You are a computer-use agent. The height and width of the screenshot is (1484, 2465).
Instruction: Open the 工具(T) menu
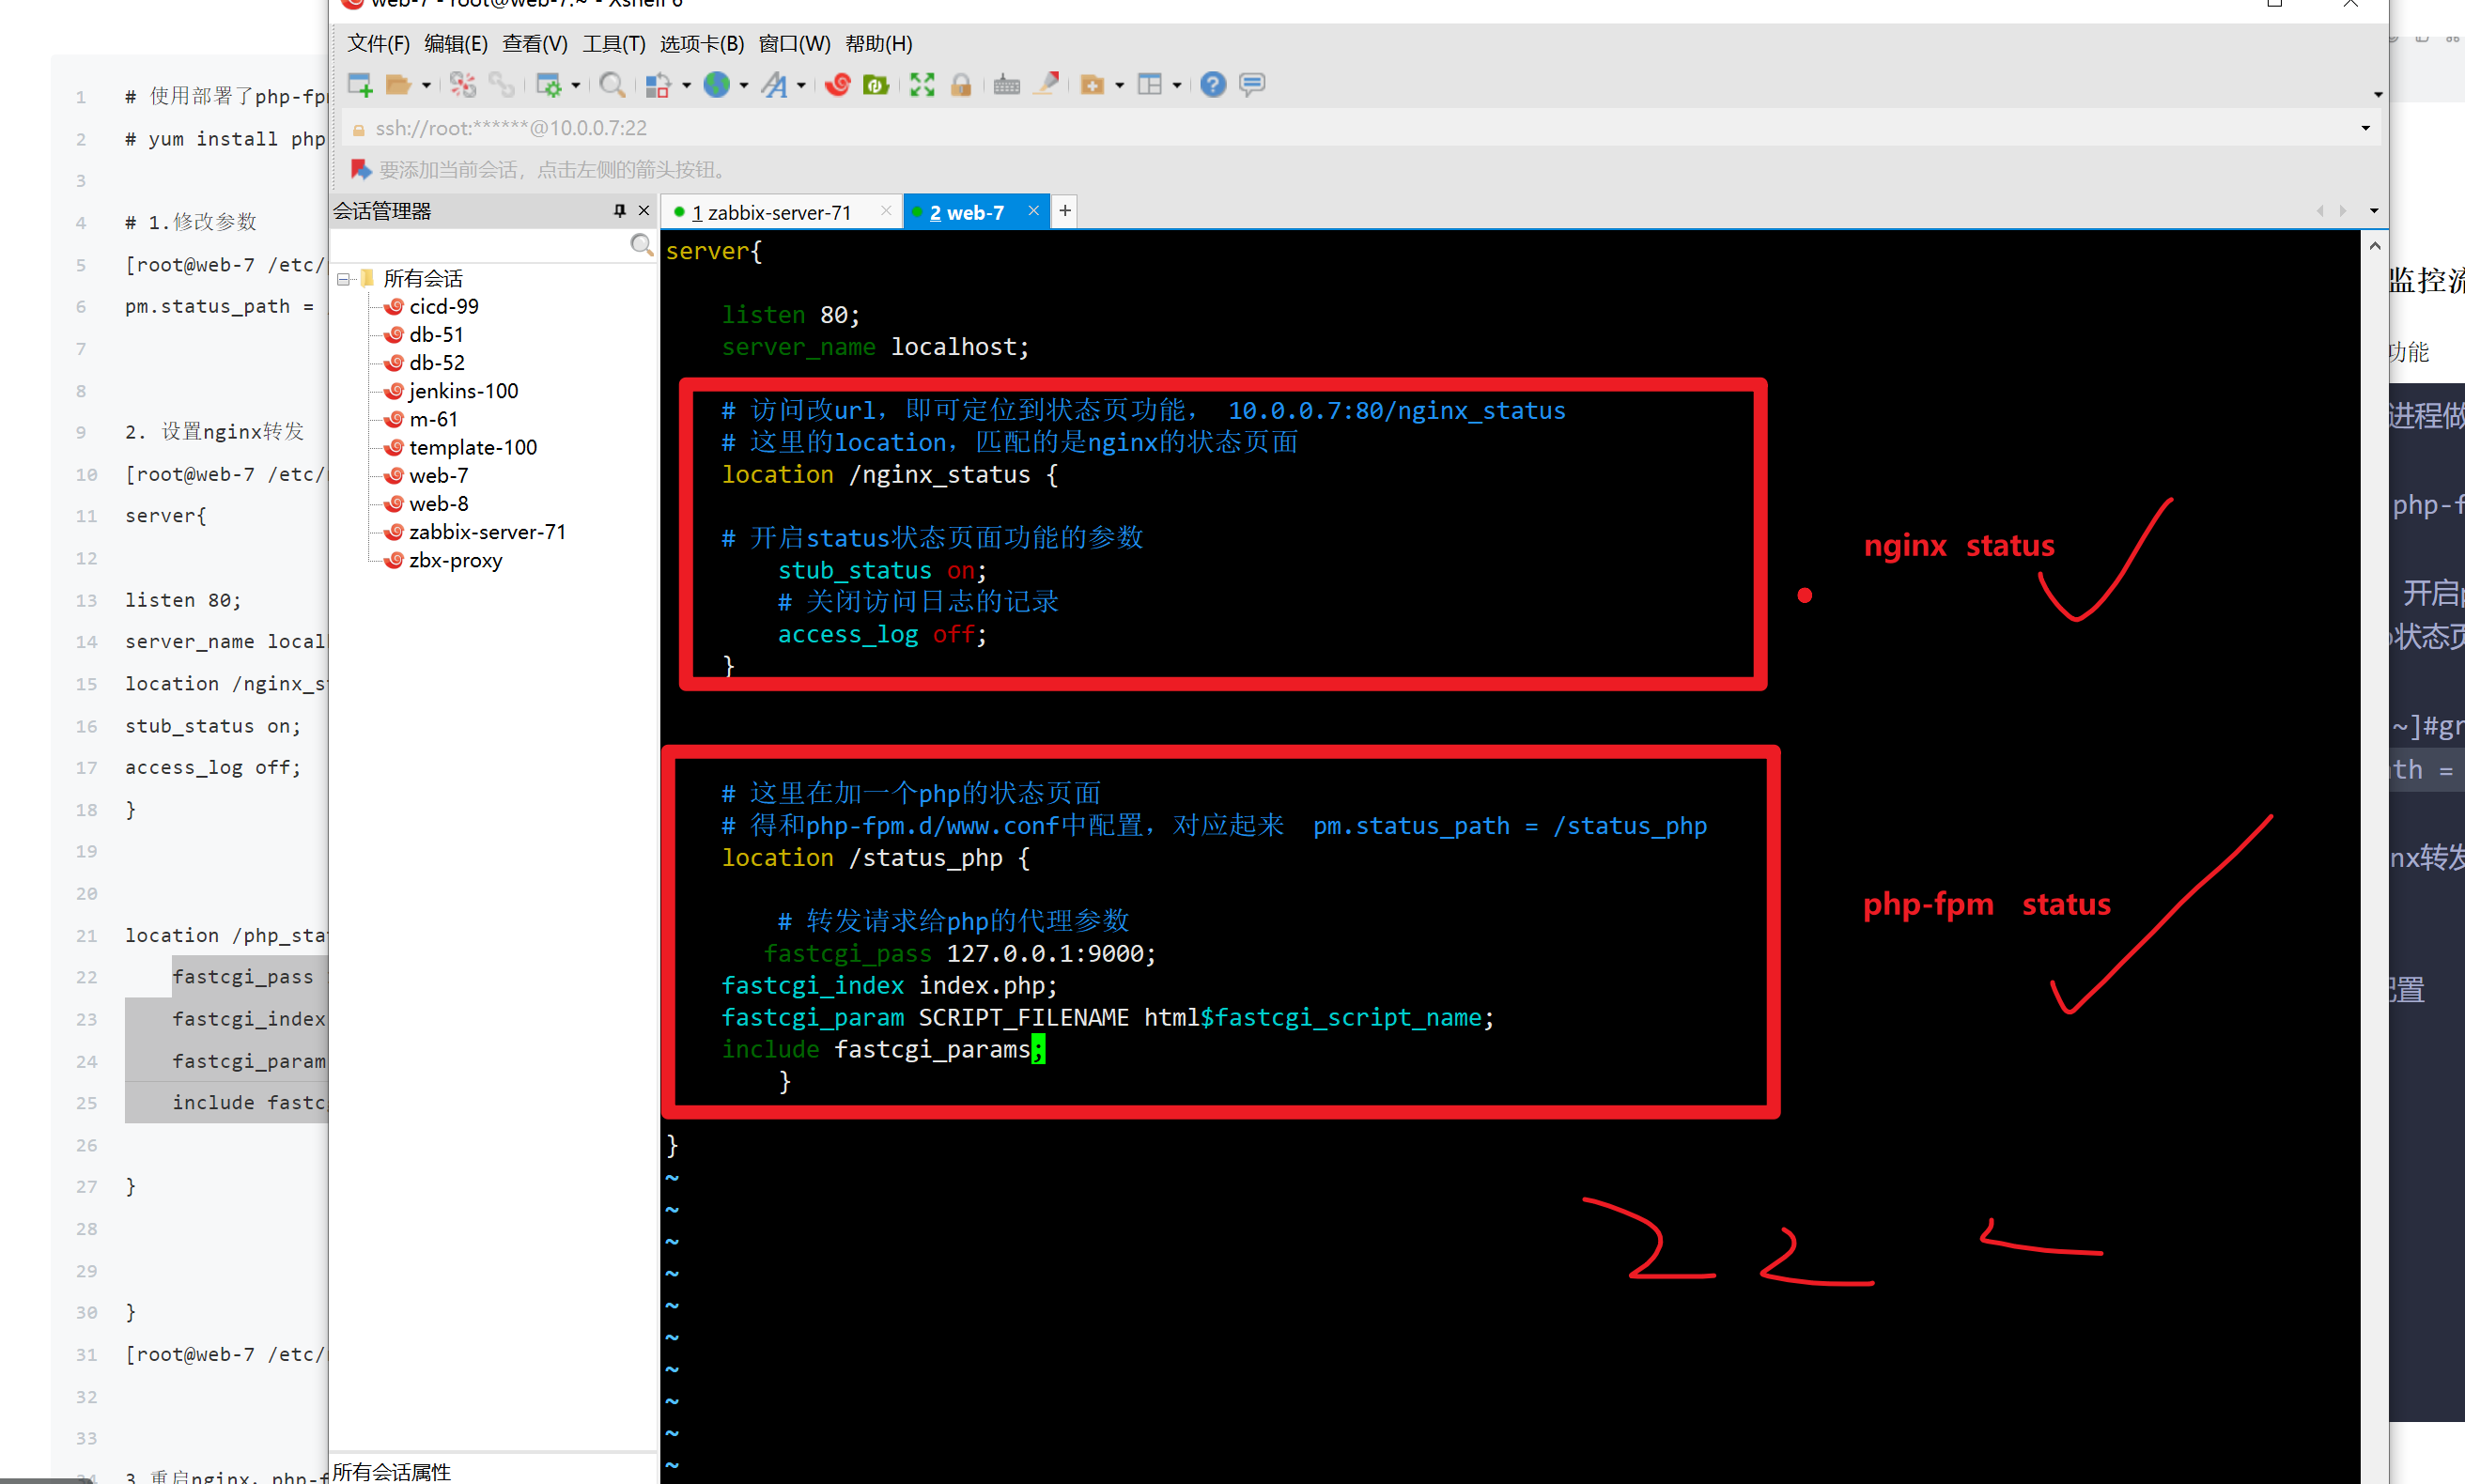pos(614,44)
